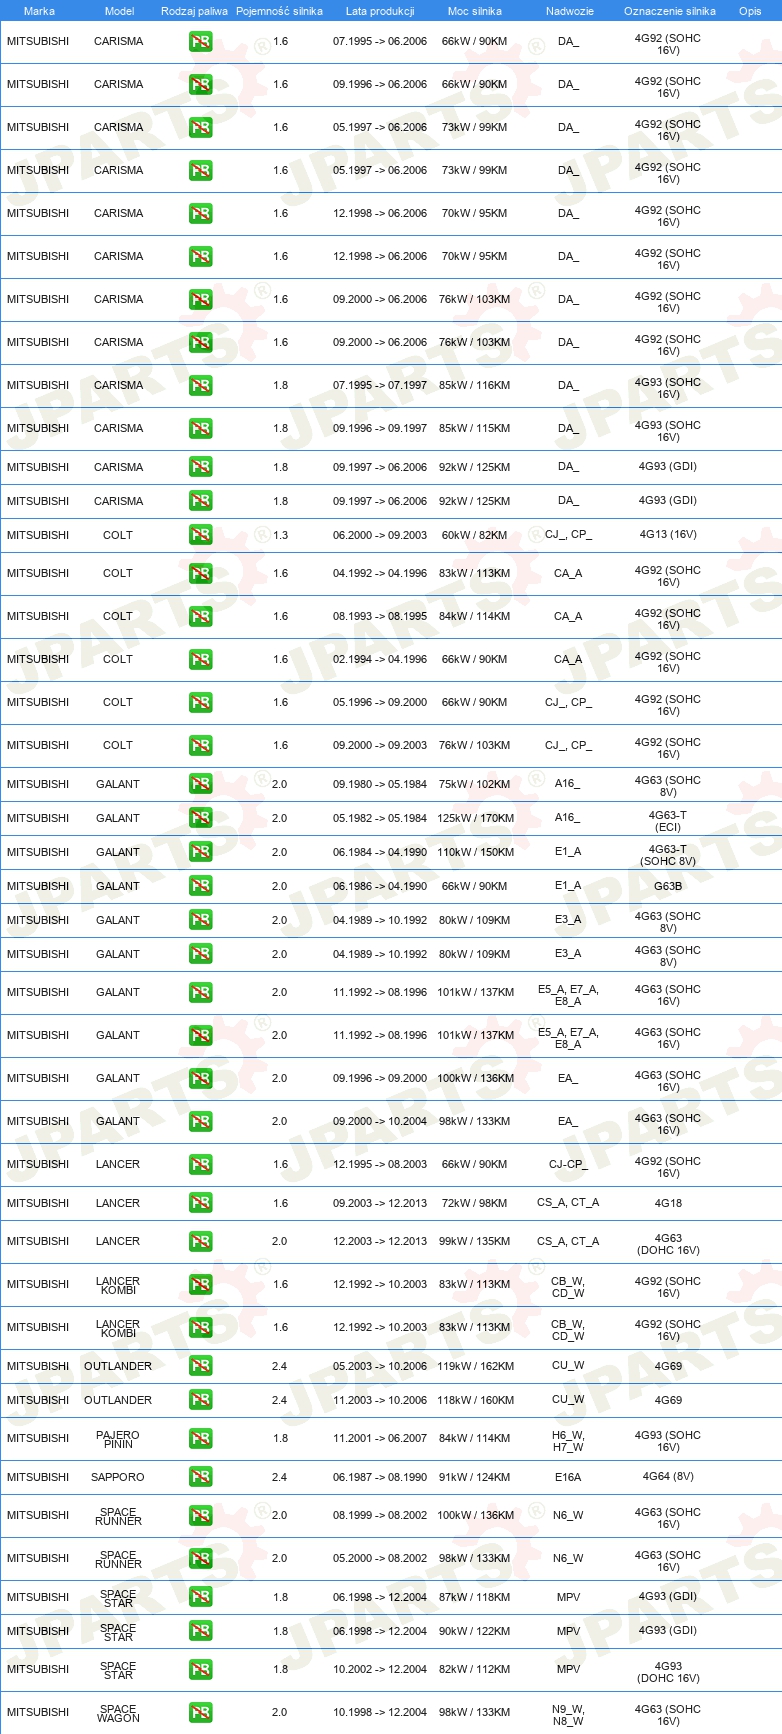
Task: Click engine code 4G64 (8V)
Action: pos(668,1477)
